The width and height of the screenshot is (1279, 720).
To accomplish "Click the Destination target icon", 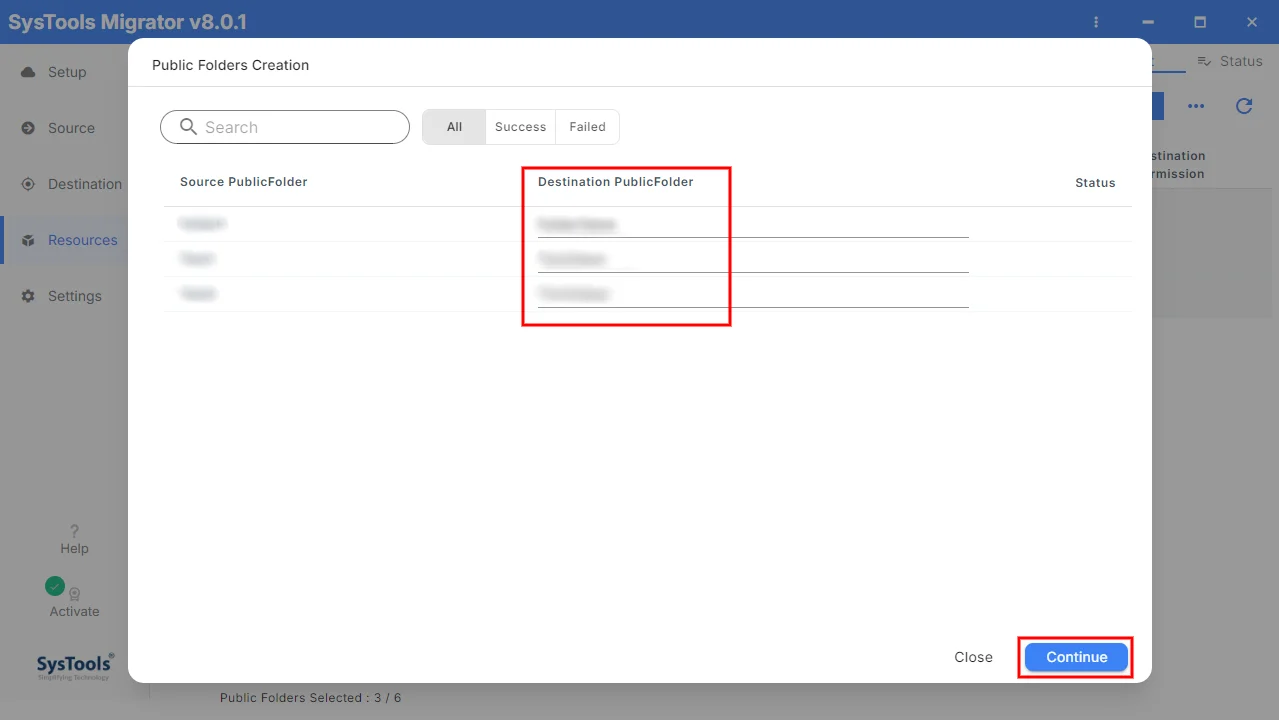I will click(x=28, y=184).
